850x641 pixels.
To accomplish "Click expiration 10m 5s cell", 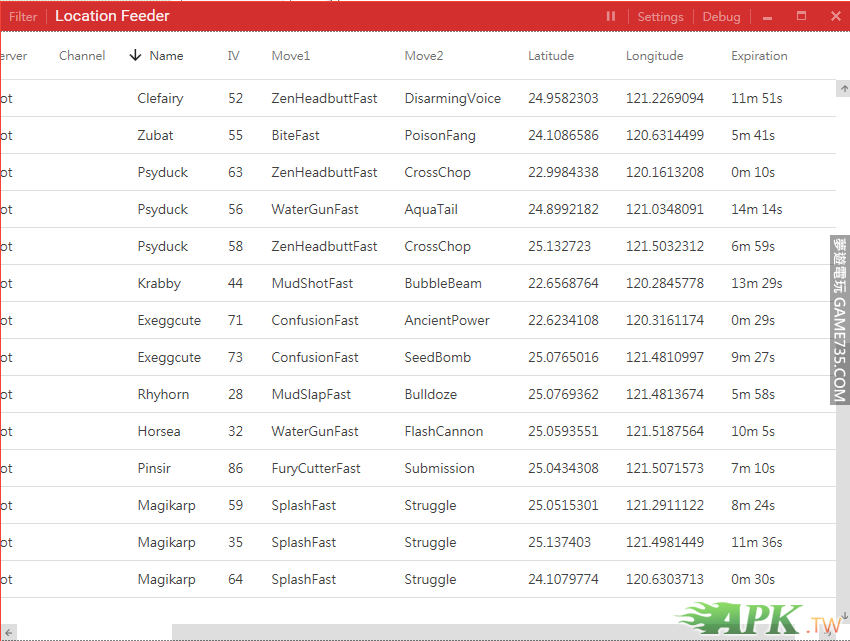I will 753,431.
